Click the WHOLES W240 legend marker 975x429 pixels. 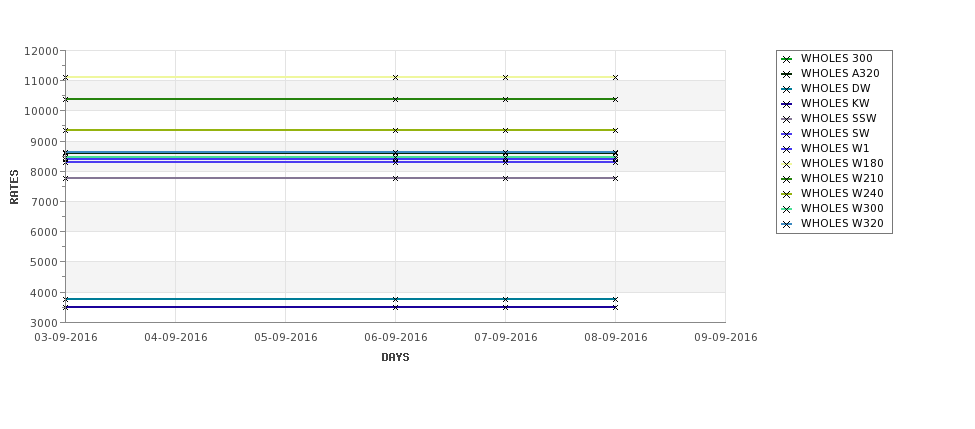(x=787, y=194)
